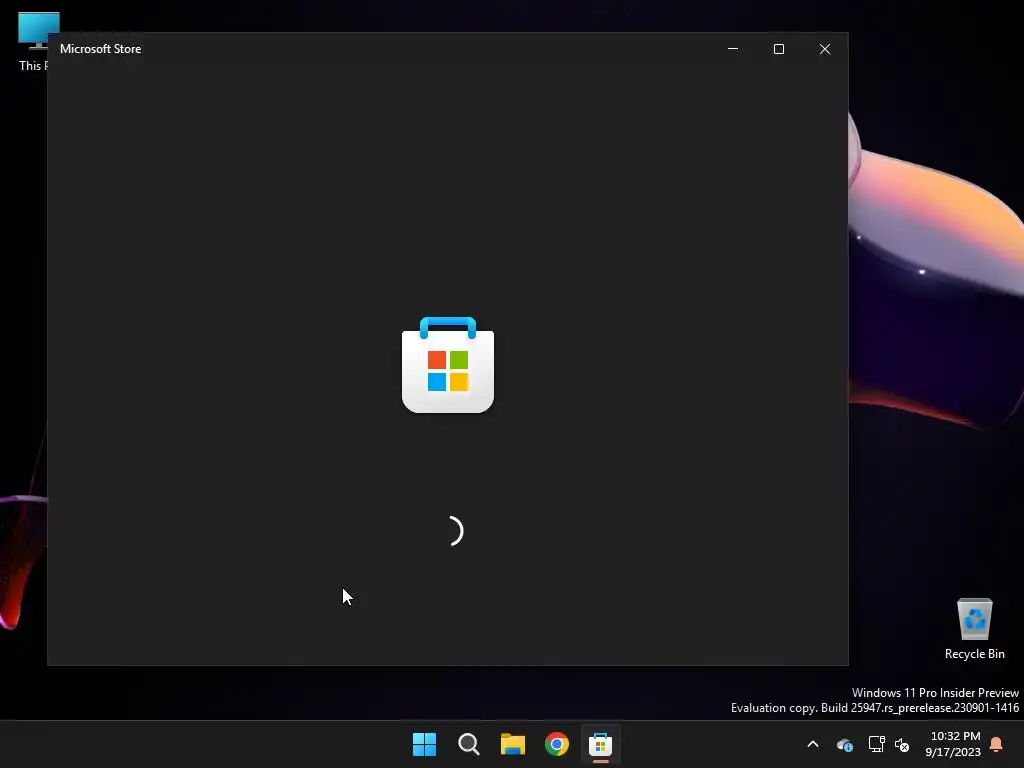Maximize the Microsoft Store window
The image size is (1024, 768).
pos(778,49)
